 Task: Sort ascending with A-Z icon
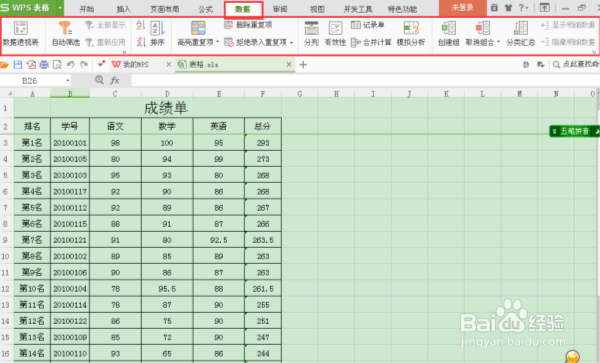pyautogui.click(x=140, y=25)
